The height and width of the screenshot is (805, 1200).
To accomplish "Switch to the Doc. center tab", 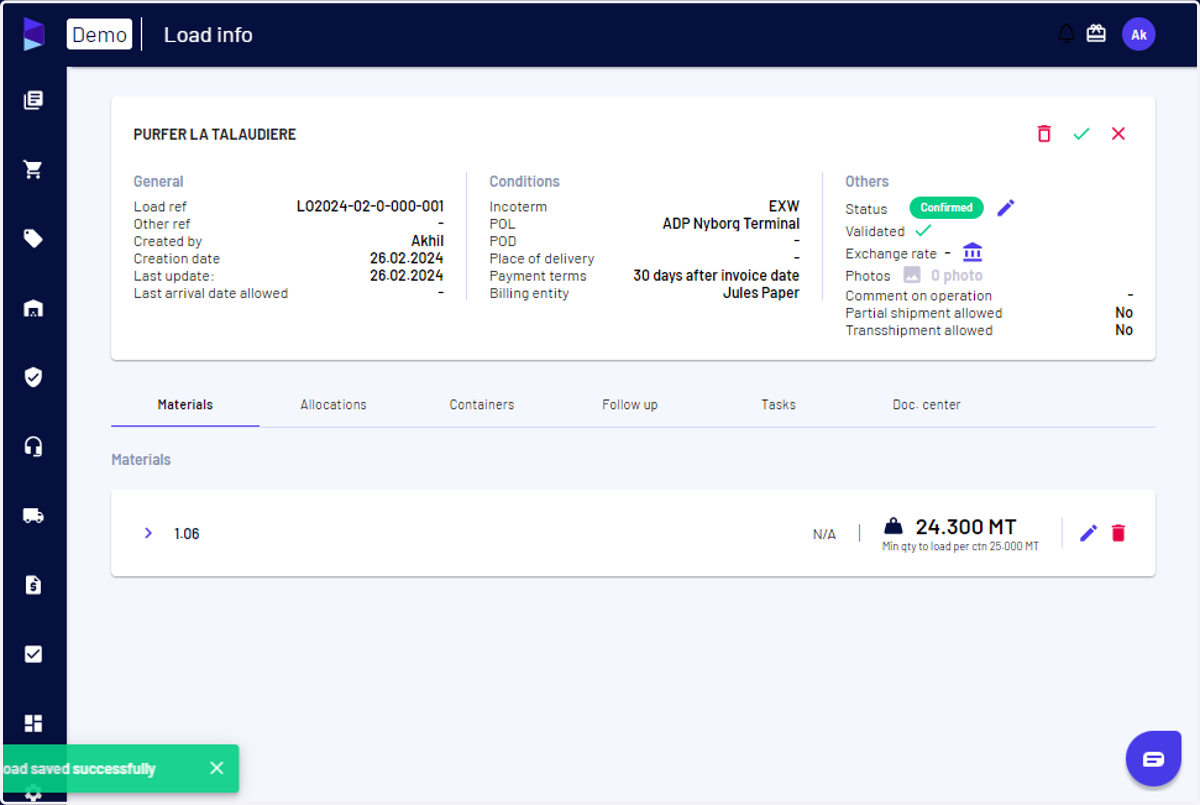I will (926, 405).
